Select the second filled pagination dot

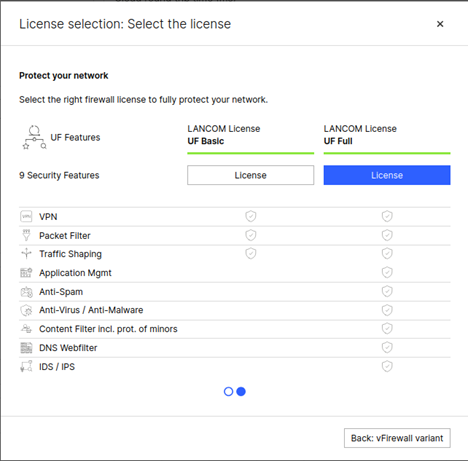click(x=241, y=391)
